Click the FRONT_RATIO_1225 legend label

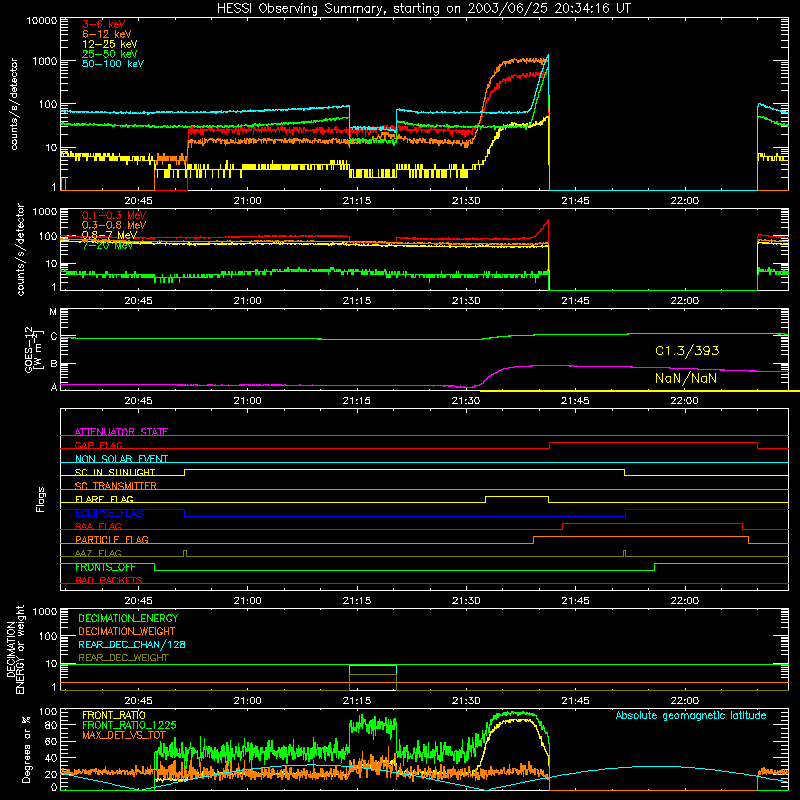coord(129,725)
